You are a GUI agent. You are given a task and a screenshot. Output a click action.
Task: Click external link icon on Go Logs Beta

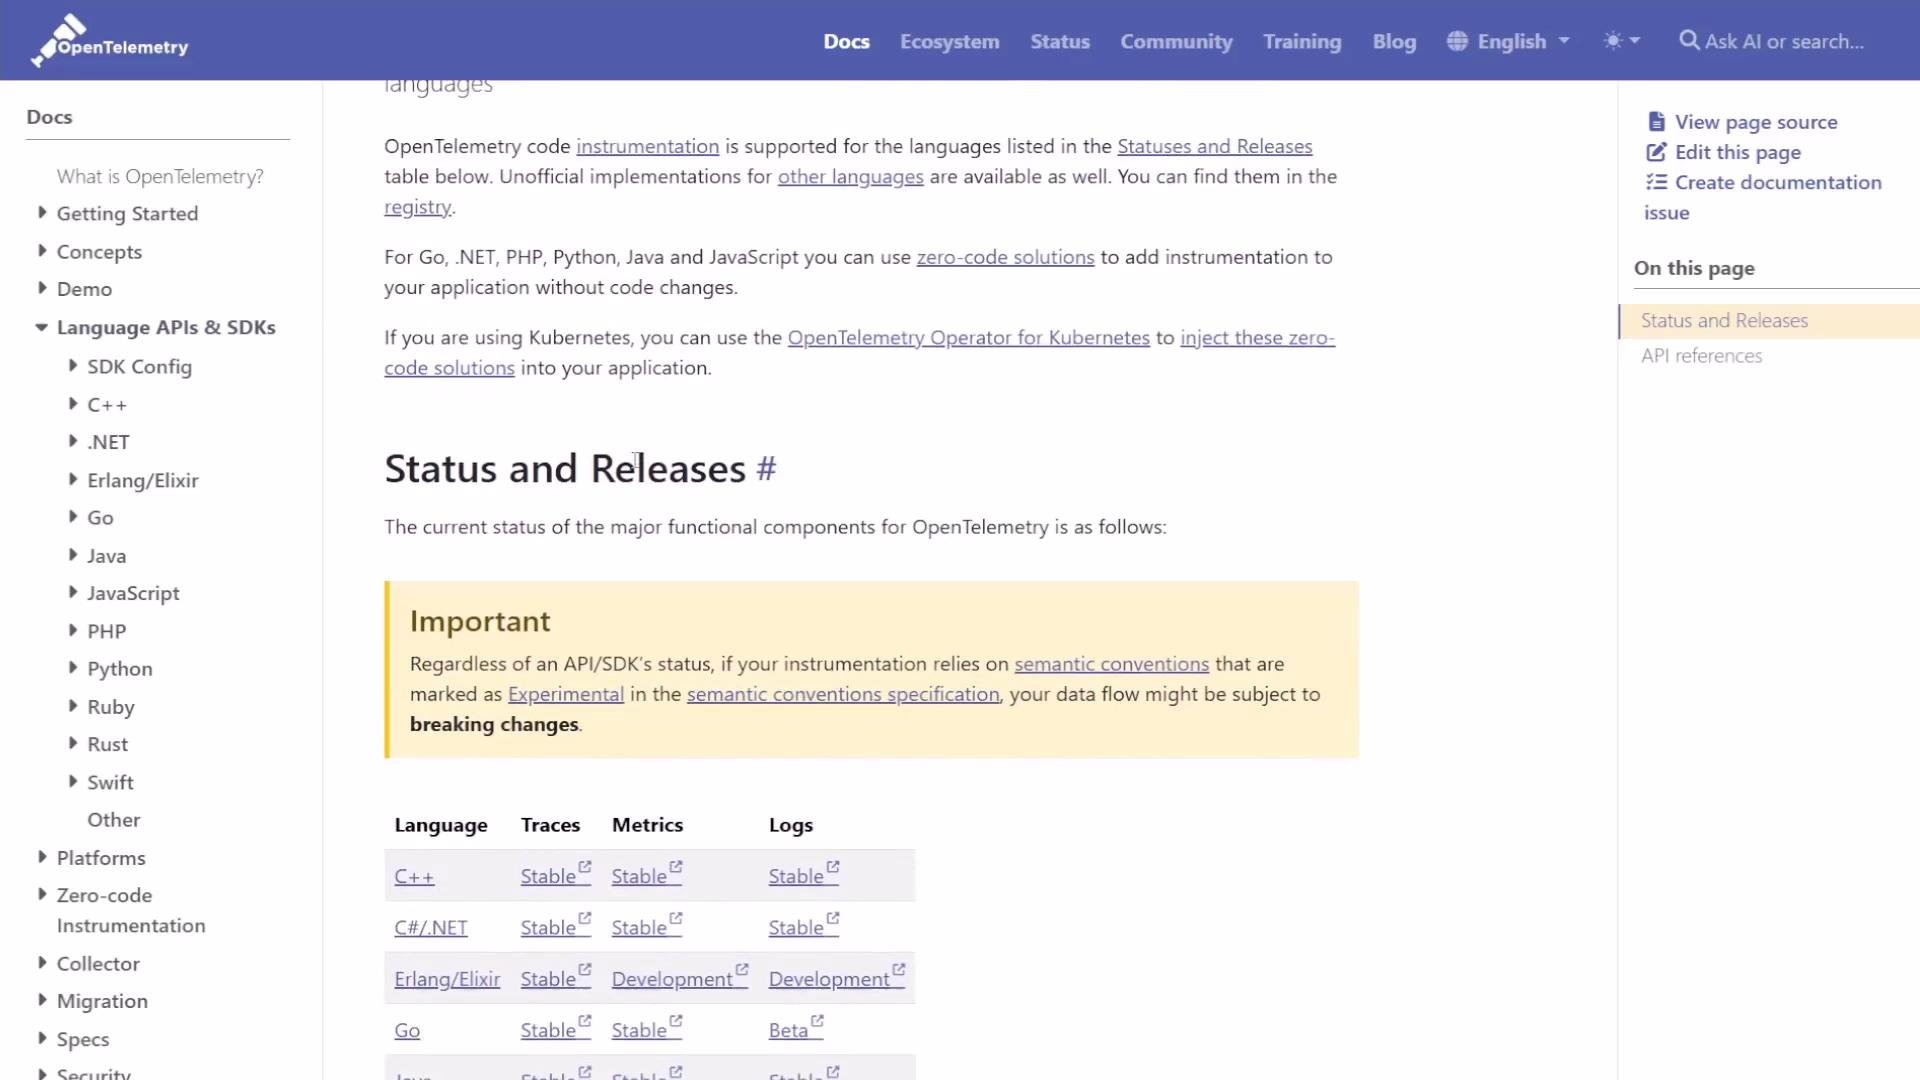818,1021
